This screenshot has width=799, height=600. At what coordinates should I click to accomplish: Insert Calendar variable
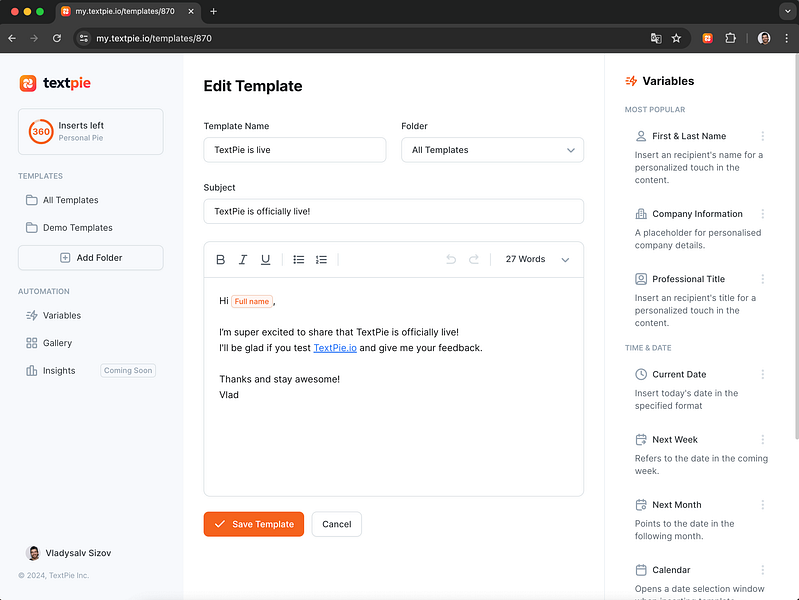click(x=671, y=570)
